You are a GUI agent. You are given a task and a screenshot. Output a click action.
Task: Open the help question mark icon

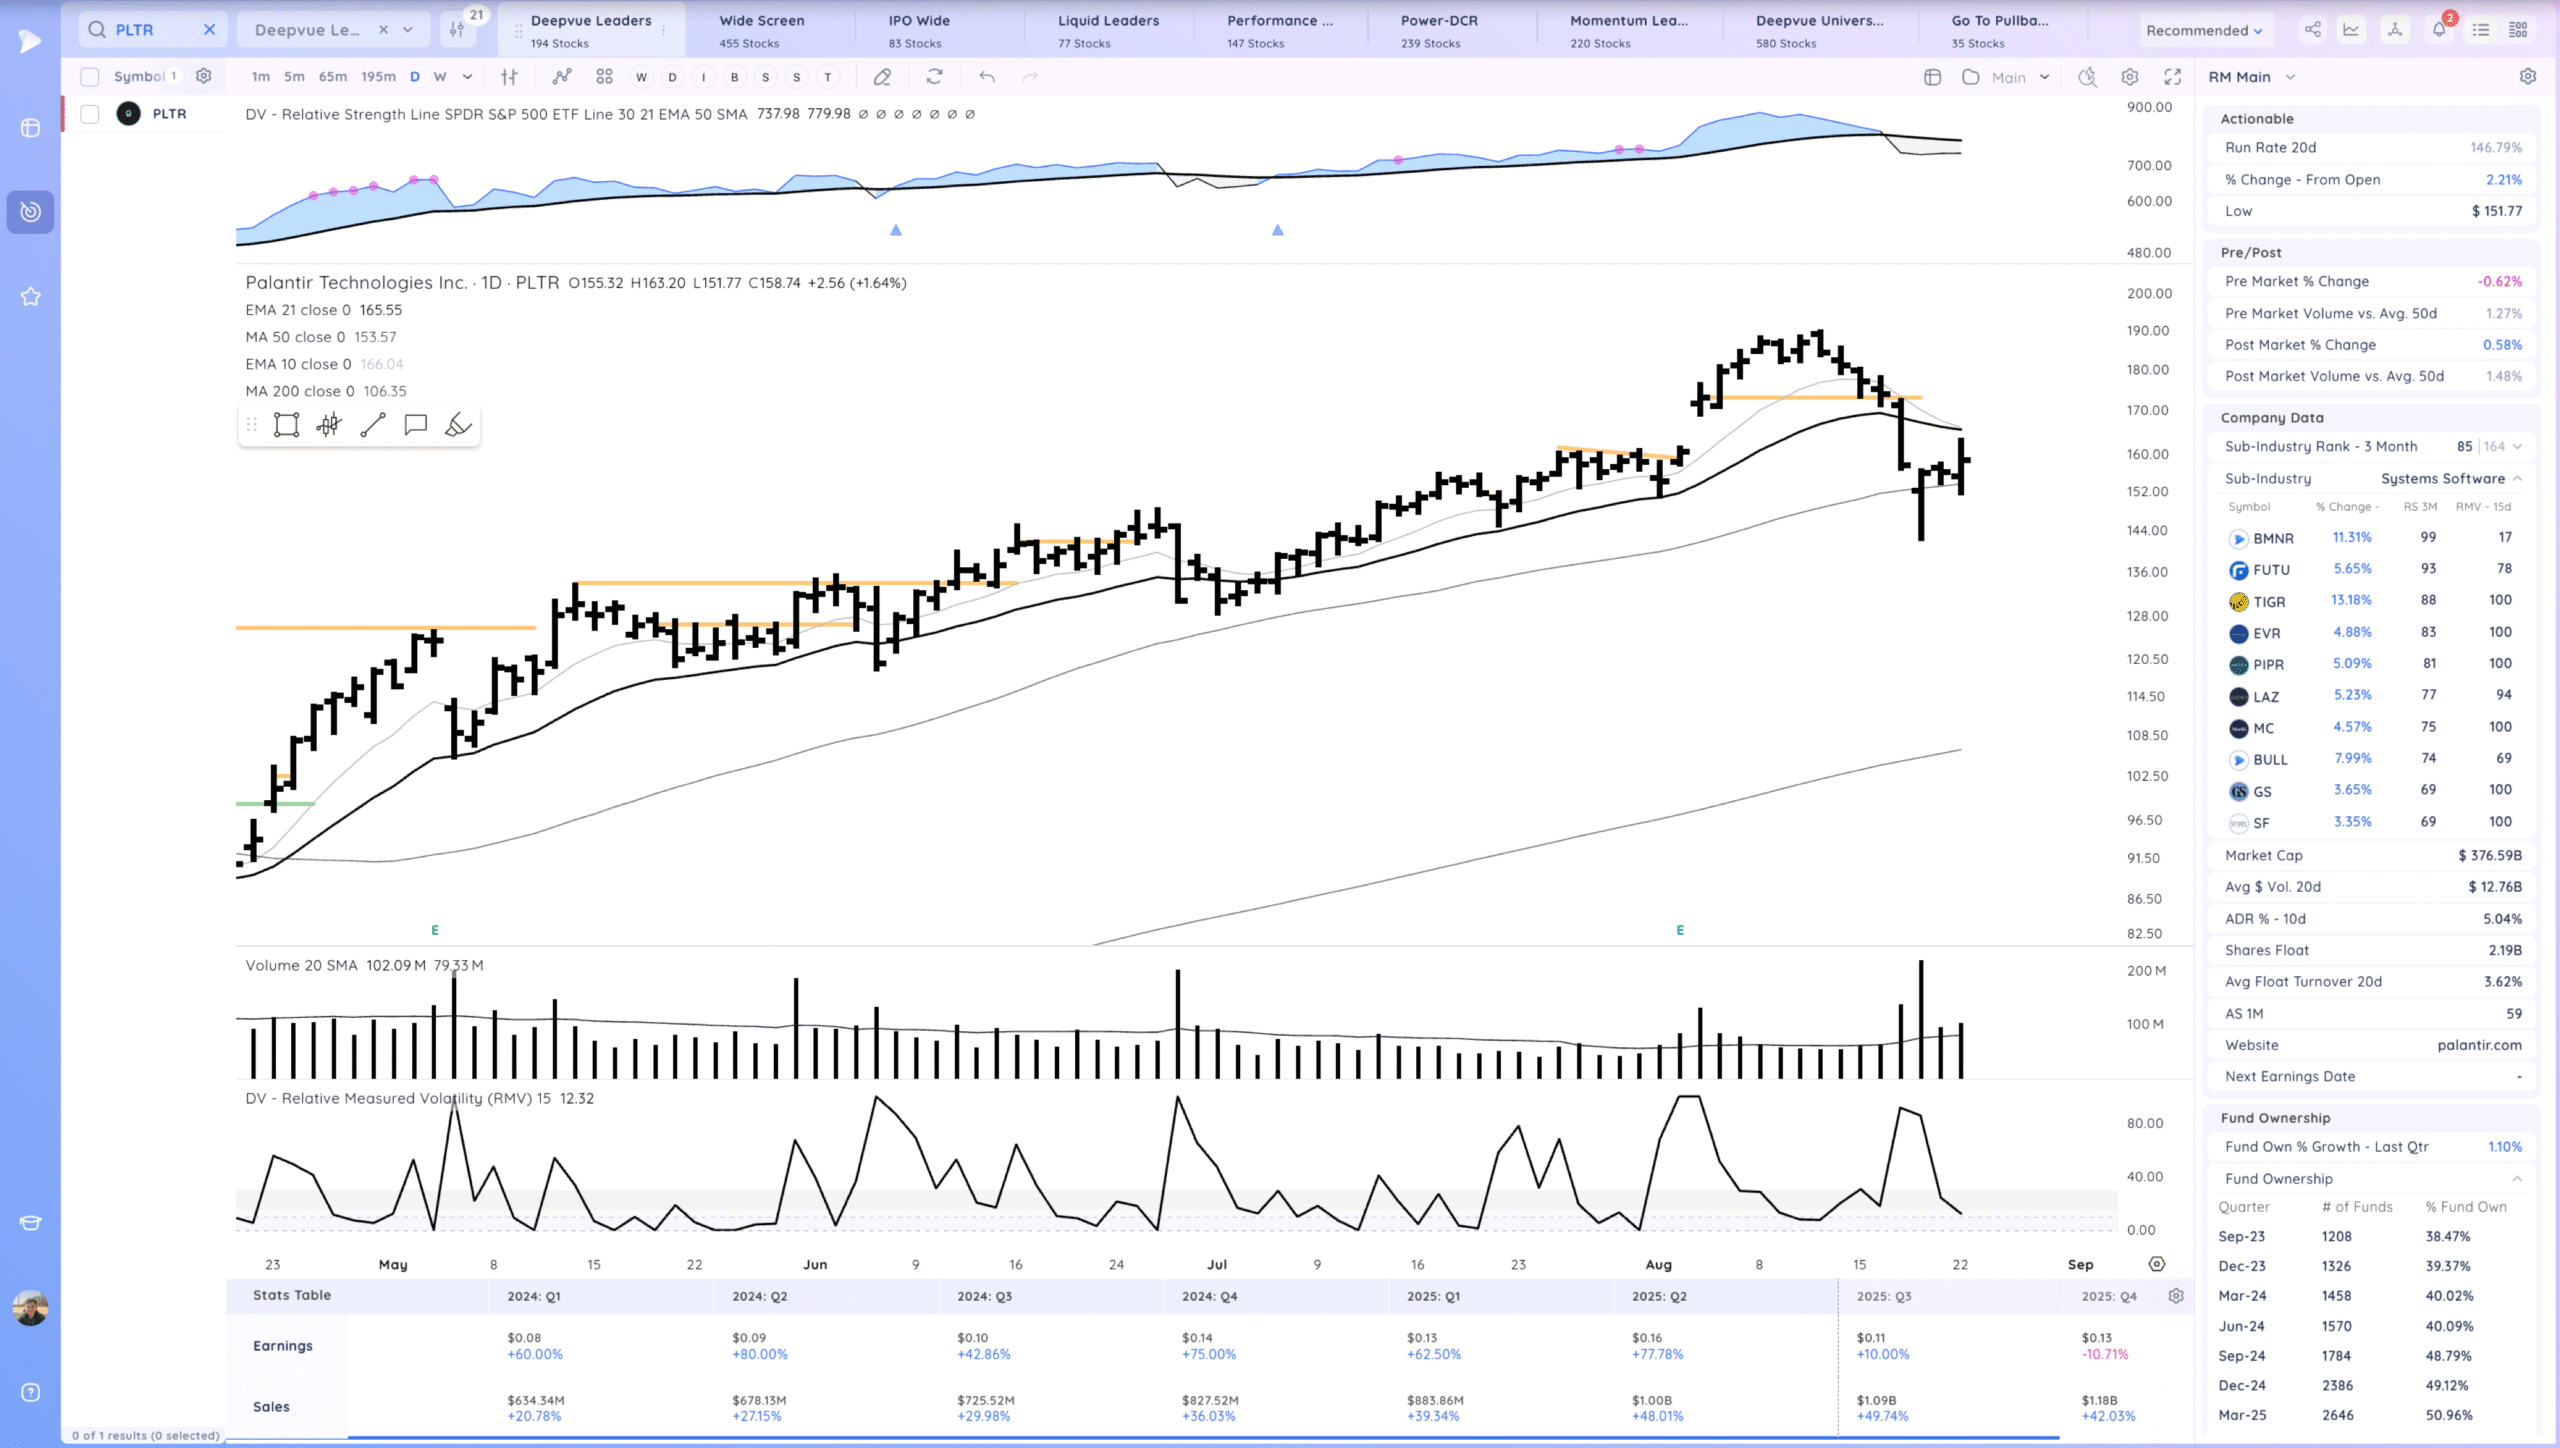pyautogui.click(x=30, y=1392)
